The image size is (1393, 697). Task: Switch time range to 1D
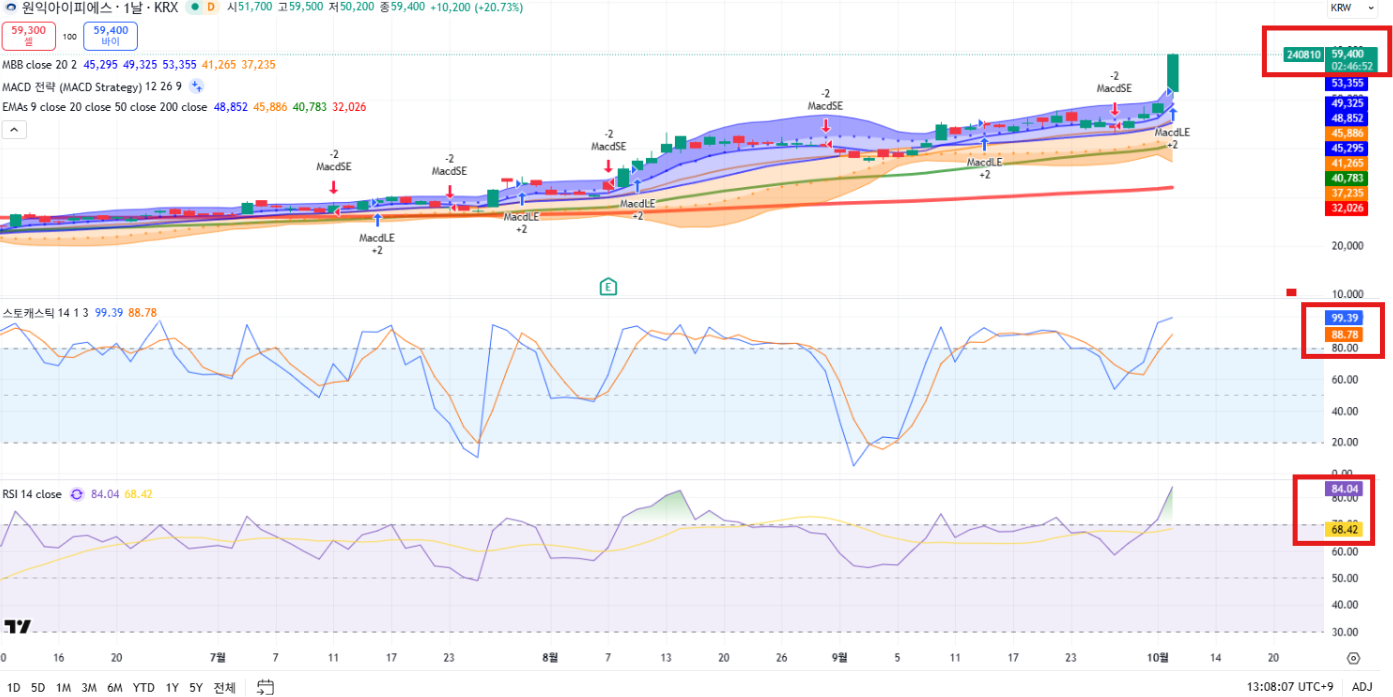[14, 687]
